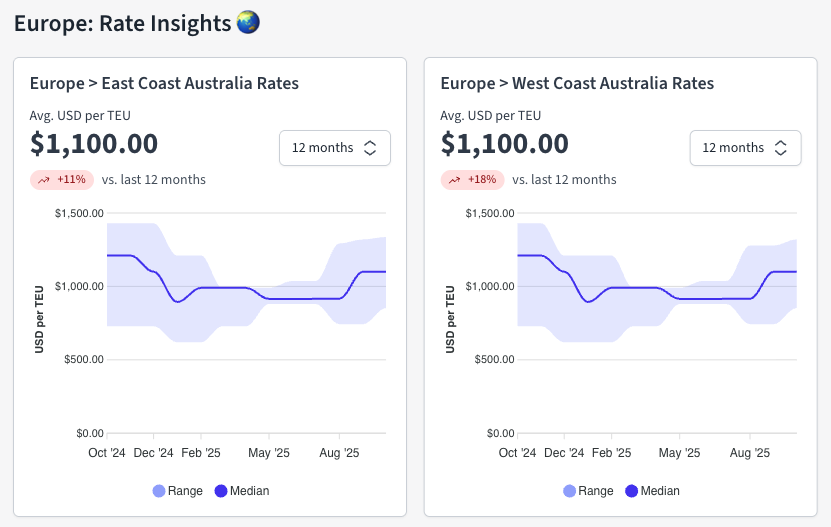The image size is (831, 527).
Task: Click West Coast chart $1,500.00 axis label
Action: tap(490, 213)
